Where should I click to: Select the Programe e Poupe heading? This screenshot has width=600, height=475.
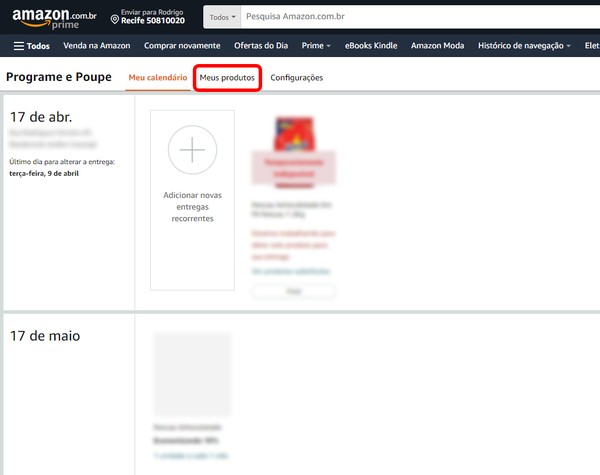pos(59,77)
